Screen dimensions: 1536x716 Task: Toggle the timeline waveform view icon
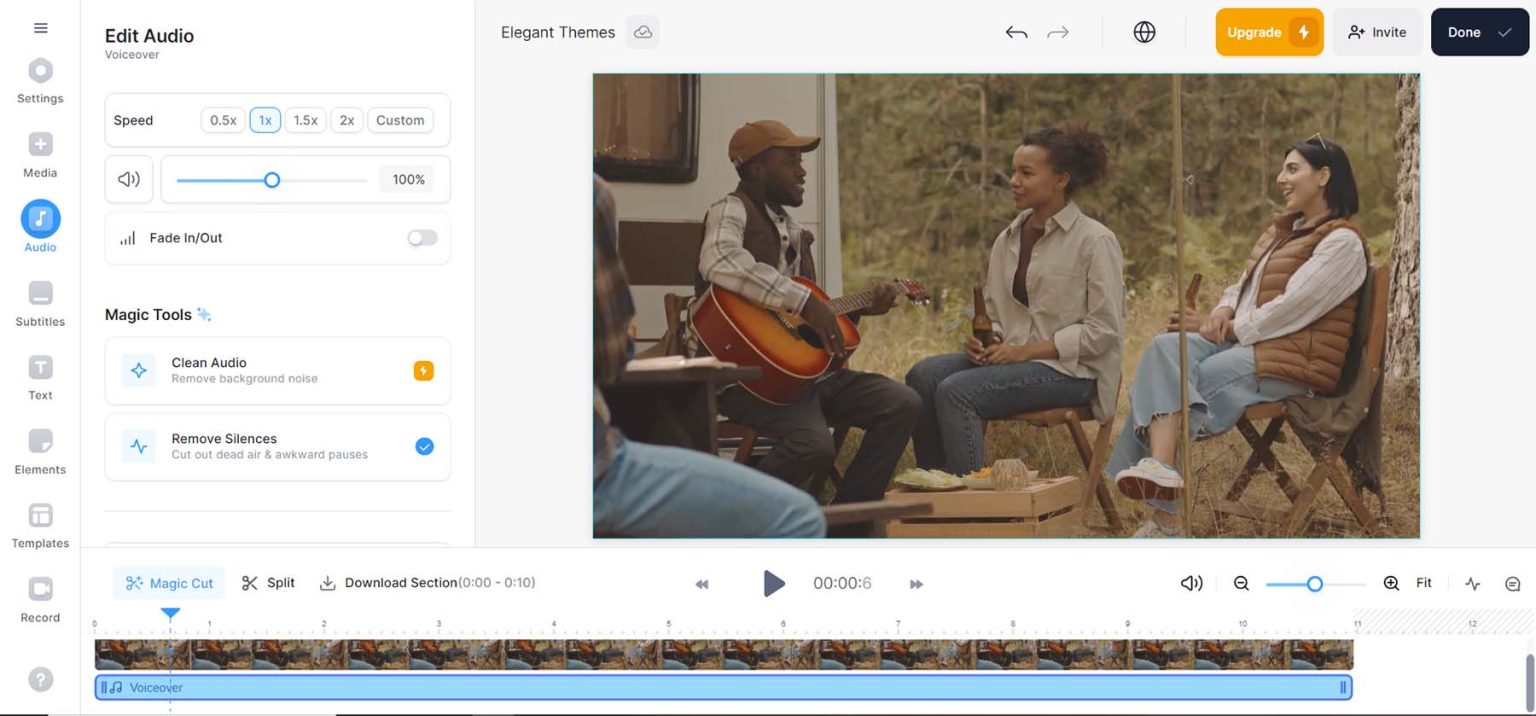(1472, 584)
